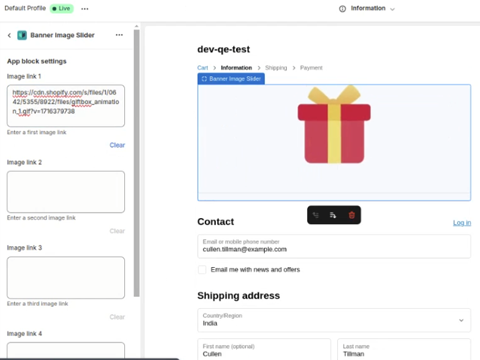This screenshot has width=480, height=360.
Task: Go back using the left arrow beside Banner Image Slider
Action: click(9, 35)
